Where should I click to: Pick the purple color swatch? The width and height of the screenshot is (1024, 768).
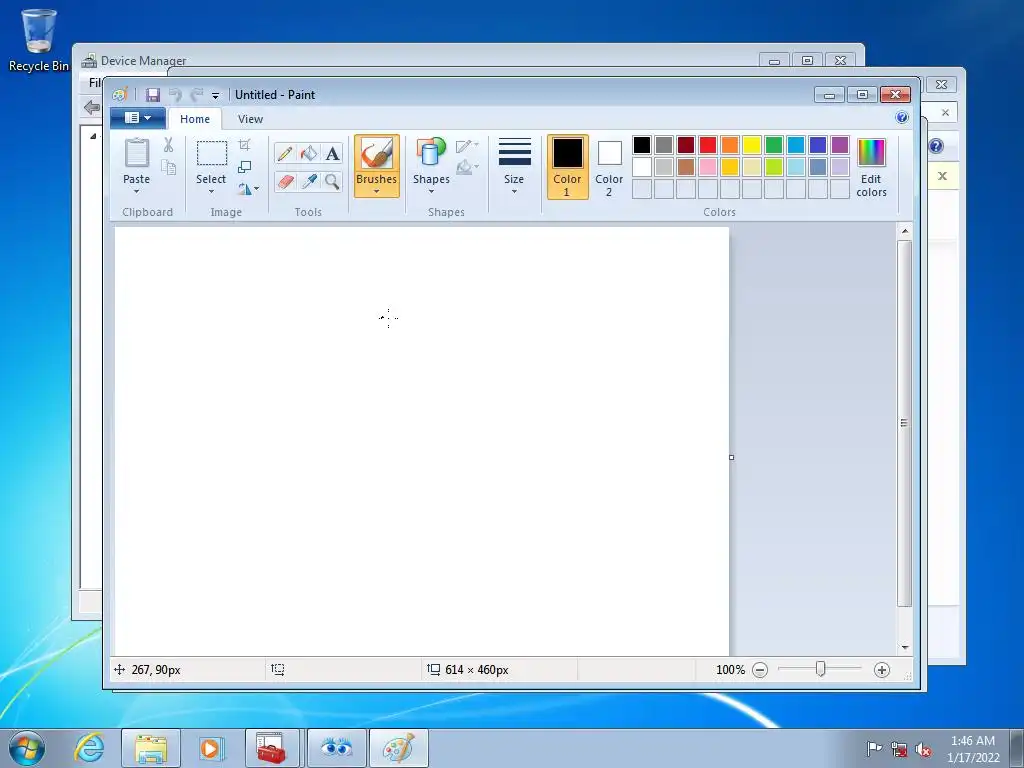pyautogui.click(x=840, y=145)
